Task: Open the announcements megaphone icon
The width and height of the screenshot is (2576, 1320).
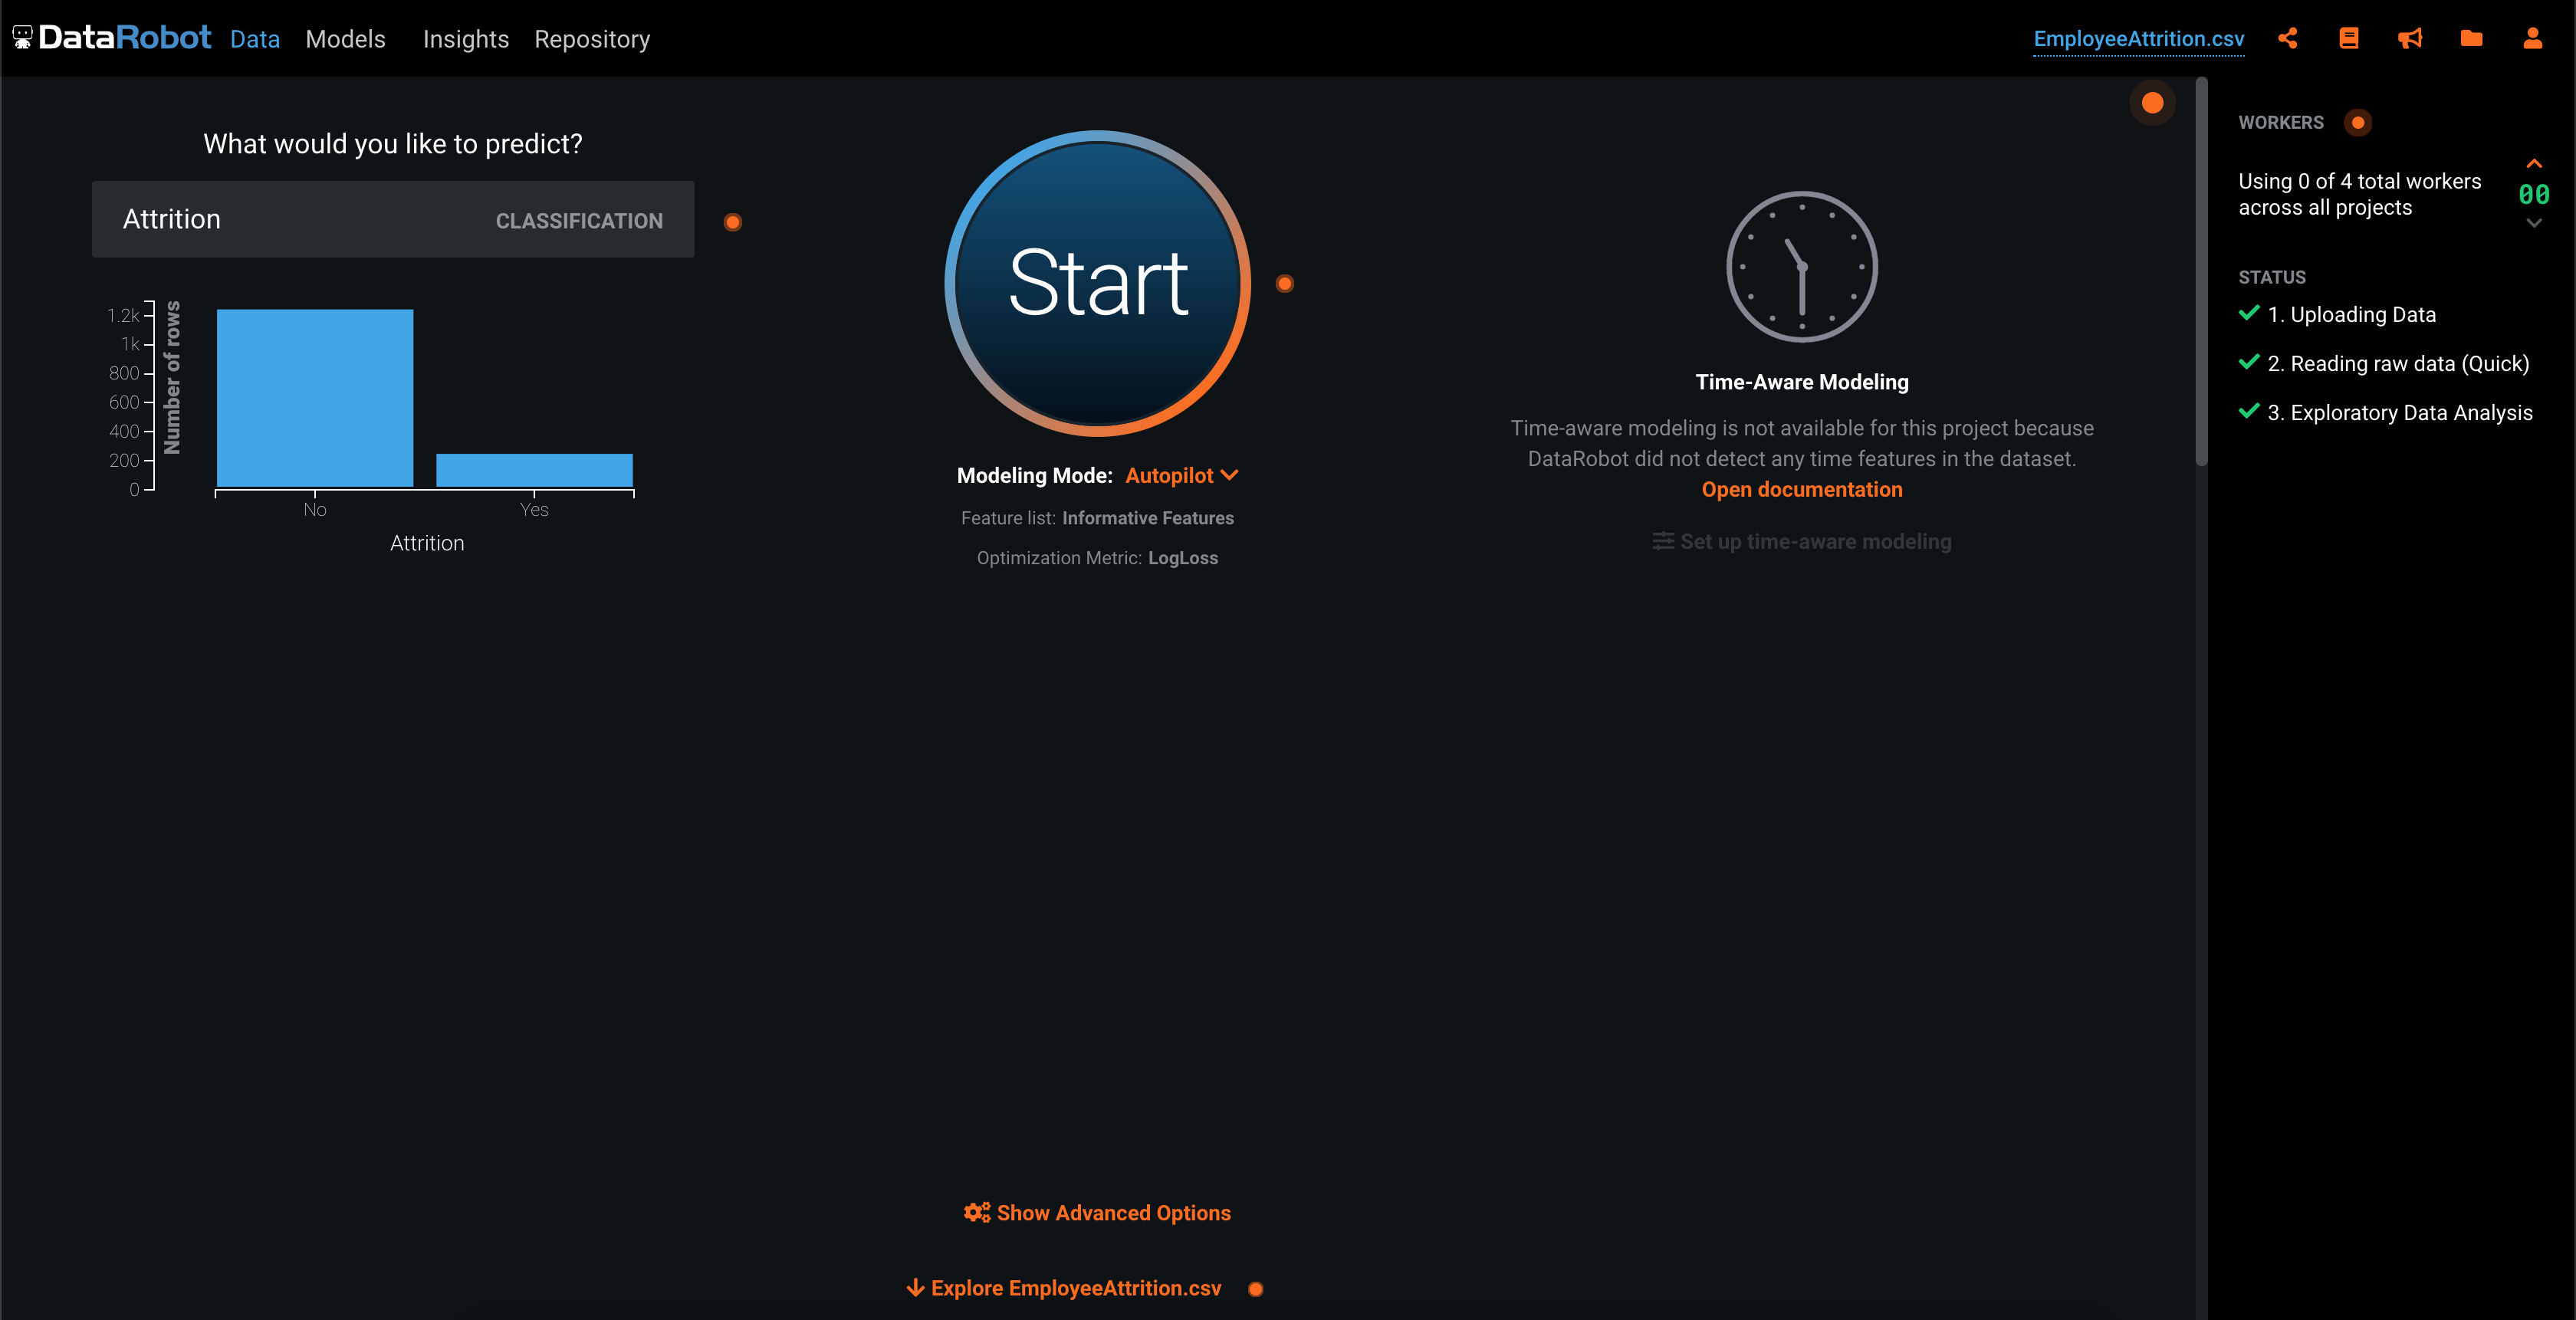Action: (2410, 38)
